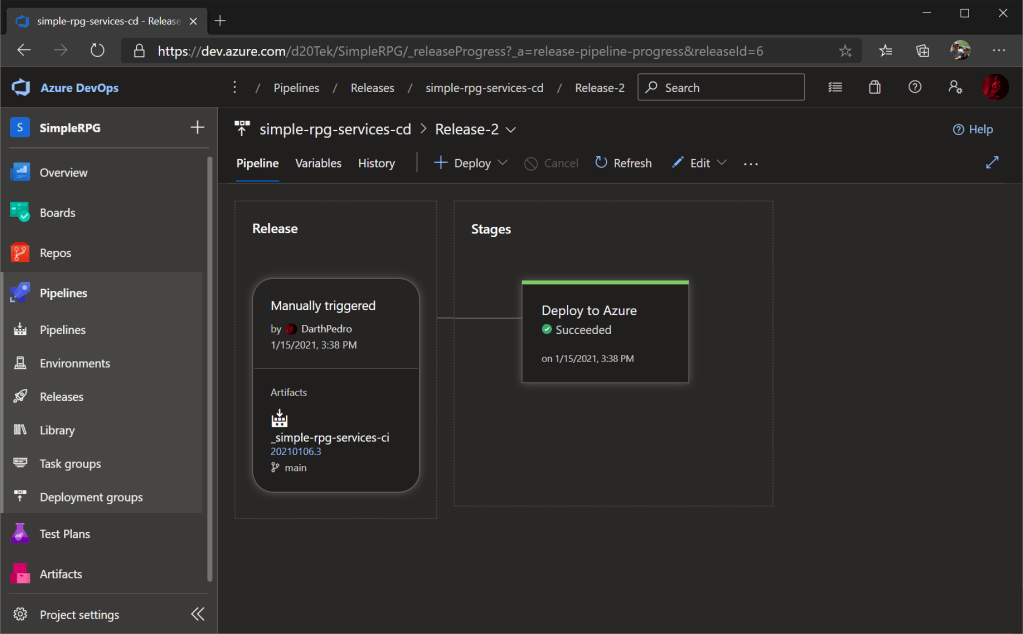Viewport: 1023px width, 634px height.
Task: Open the Artifacts hub in sidebar
Action: coord(60,574)
